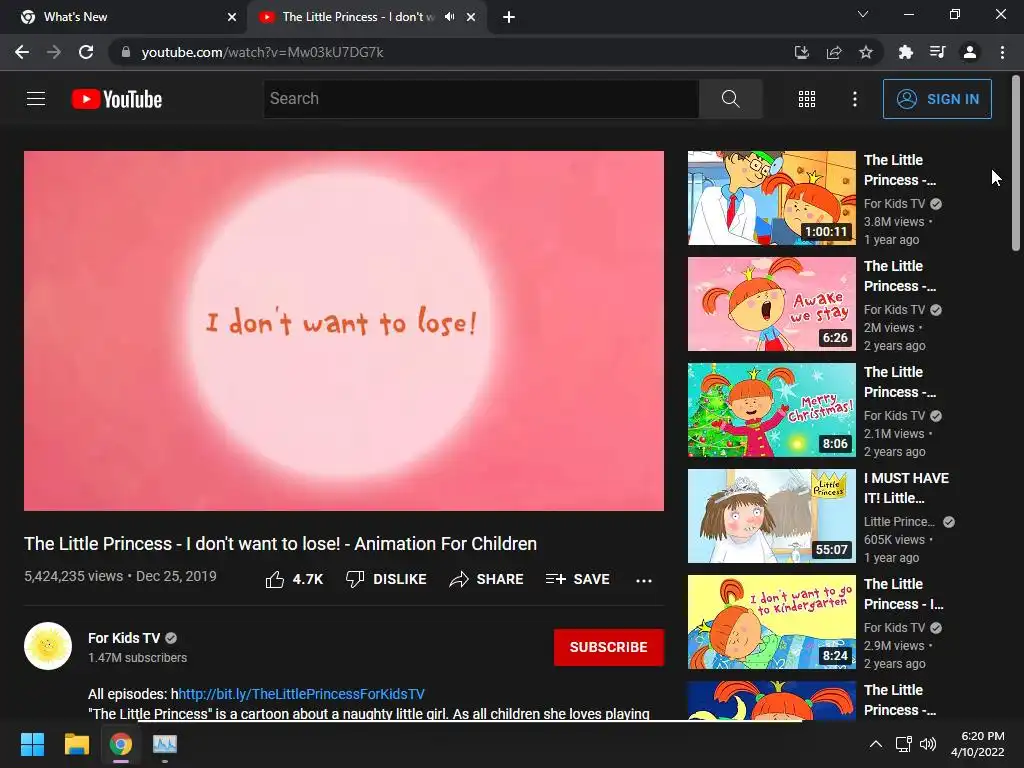Go to the YouTube home logo
The image size is (1024, 768).
(117, 99)
